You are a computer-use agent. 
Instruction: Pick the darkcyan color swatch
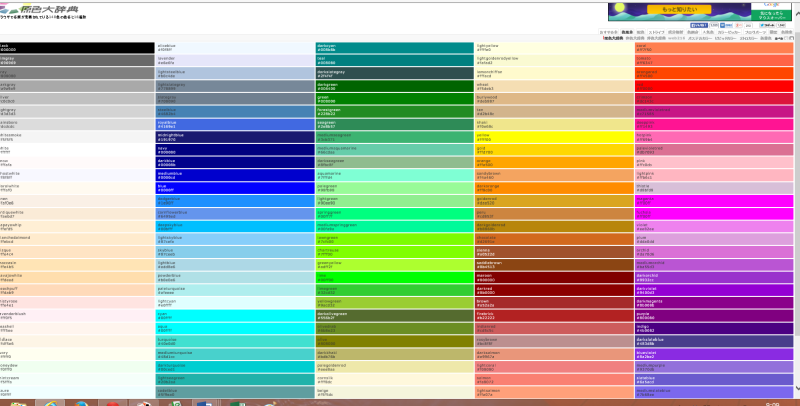tap(393, 47)
